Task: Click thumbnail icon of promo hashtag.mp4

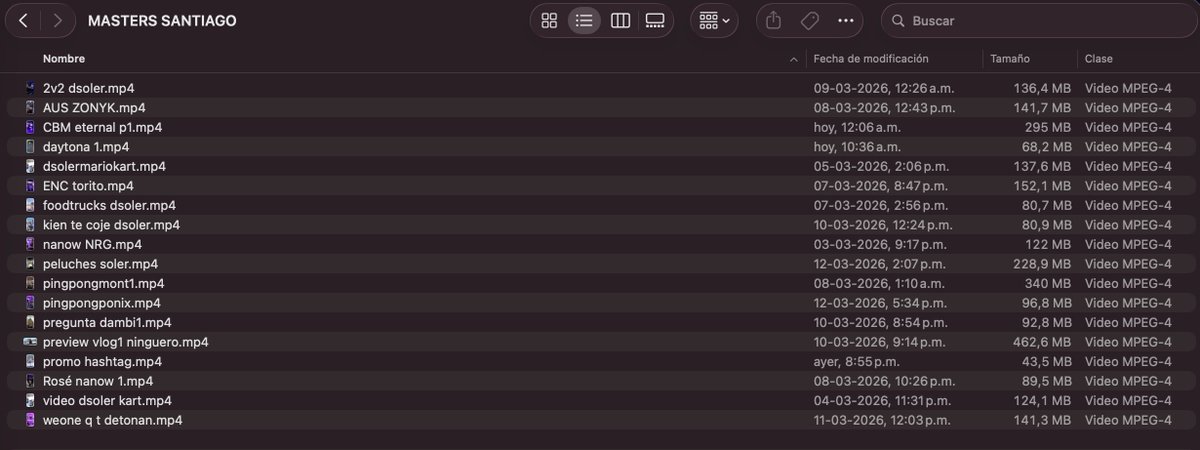Action: click(x=31, y=361)
